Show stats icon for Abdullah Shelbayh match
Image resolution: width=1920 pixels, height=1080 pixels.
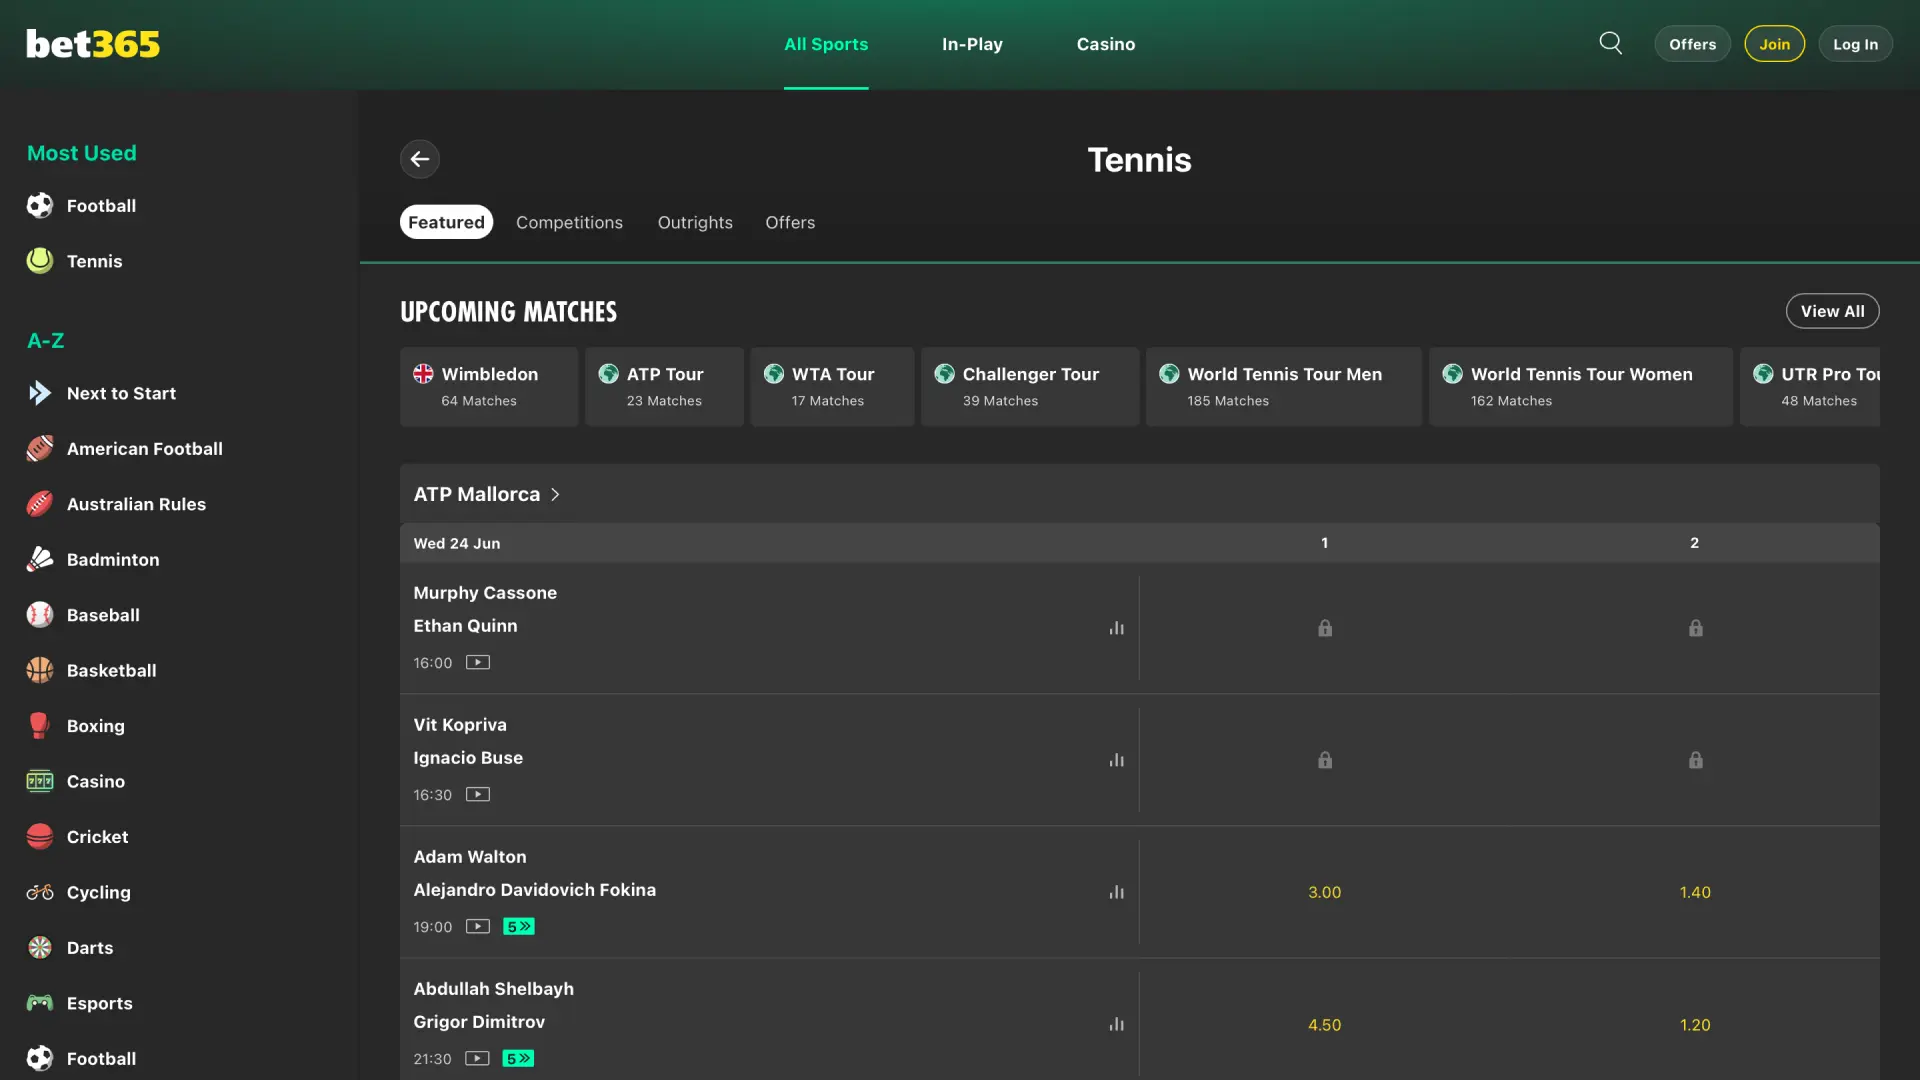(x=1116, y=1024)
